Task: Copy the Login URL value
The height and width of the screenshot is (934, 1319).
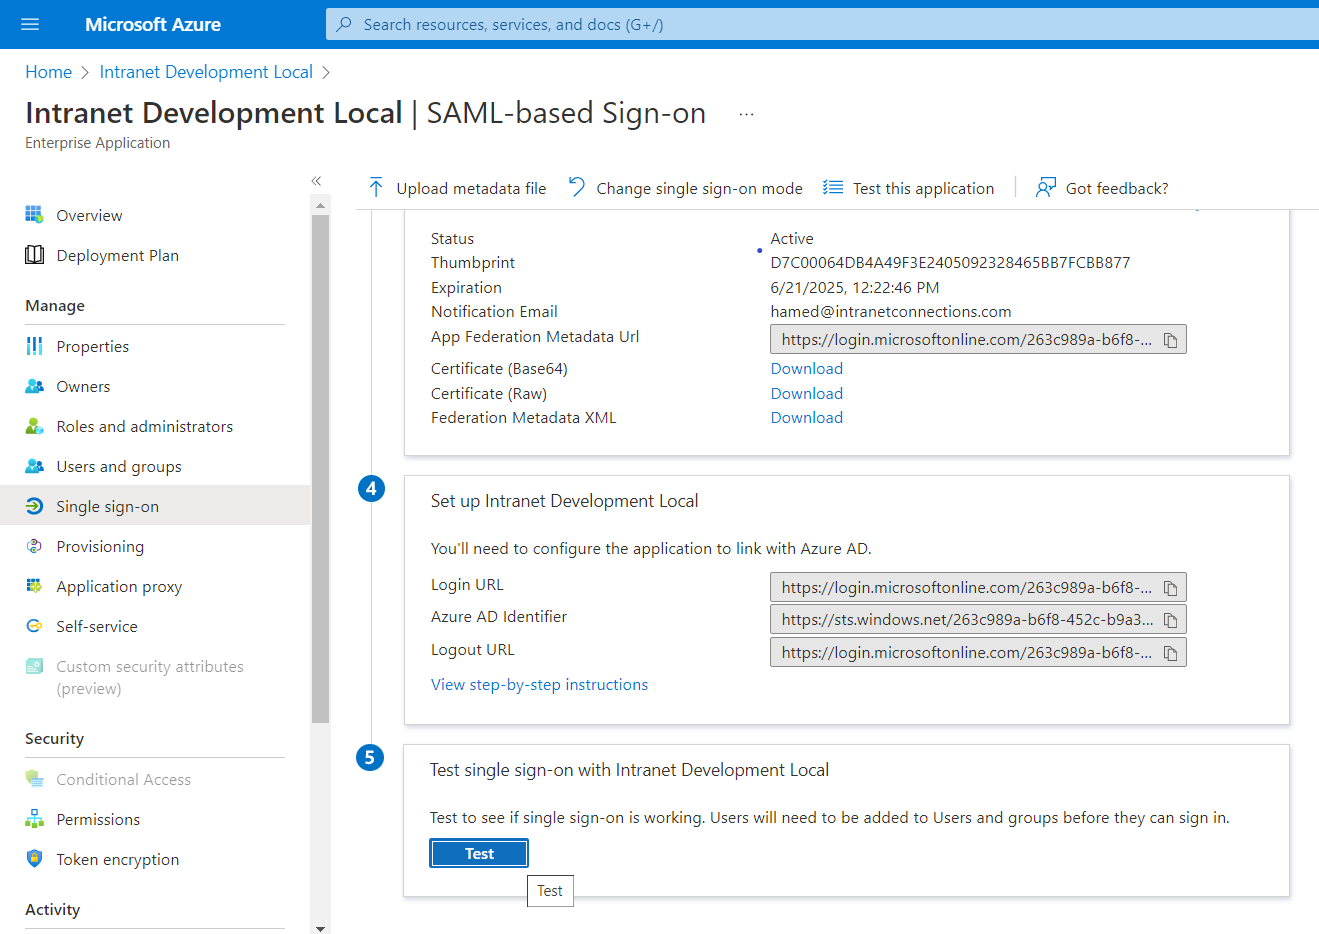Action: pyautogui.click(x=1170, y=588)
